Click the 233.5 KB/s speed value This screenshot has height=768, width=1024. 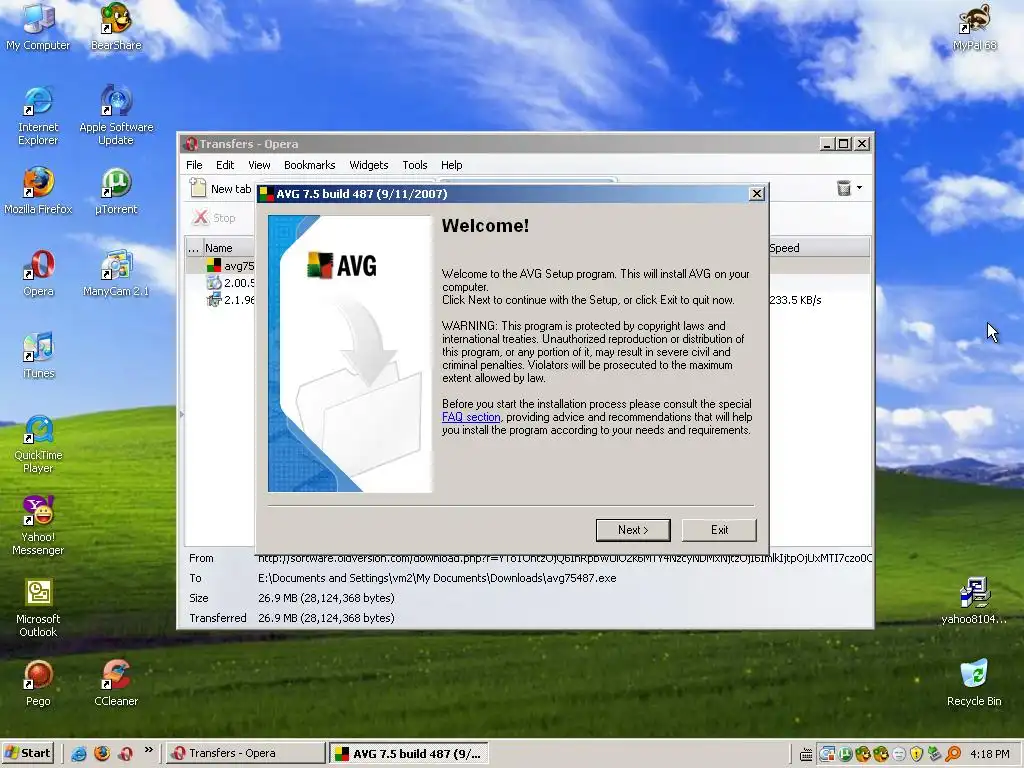[x=795, y=300]
